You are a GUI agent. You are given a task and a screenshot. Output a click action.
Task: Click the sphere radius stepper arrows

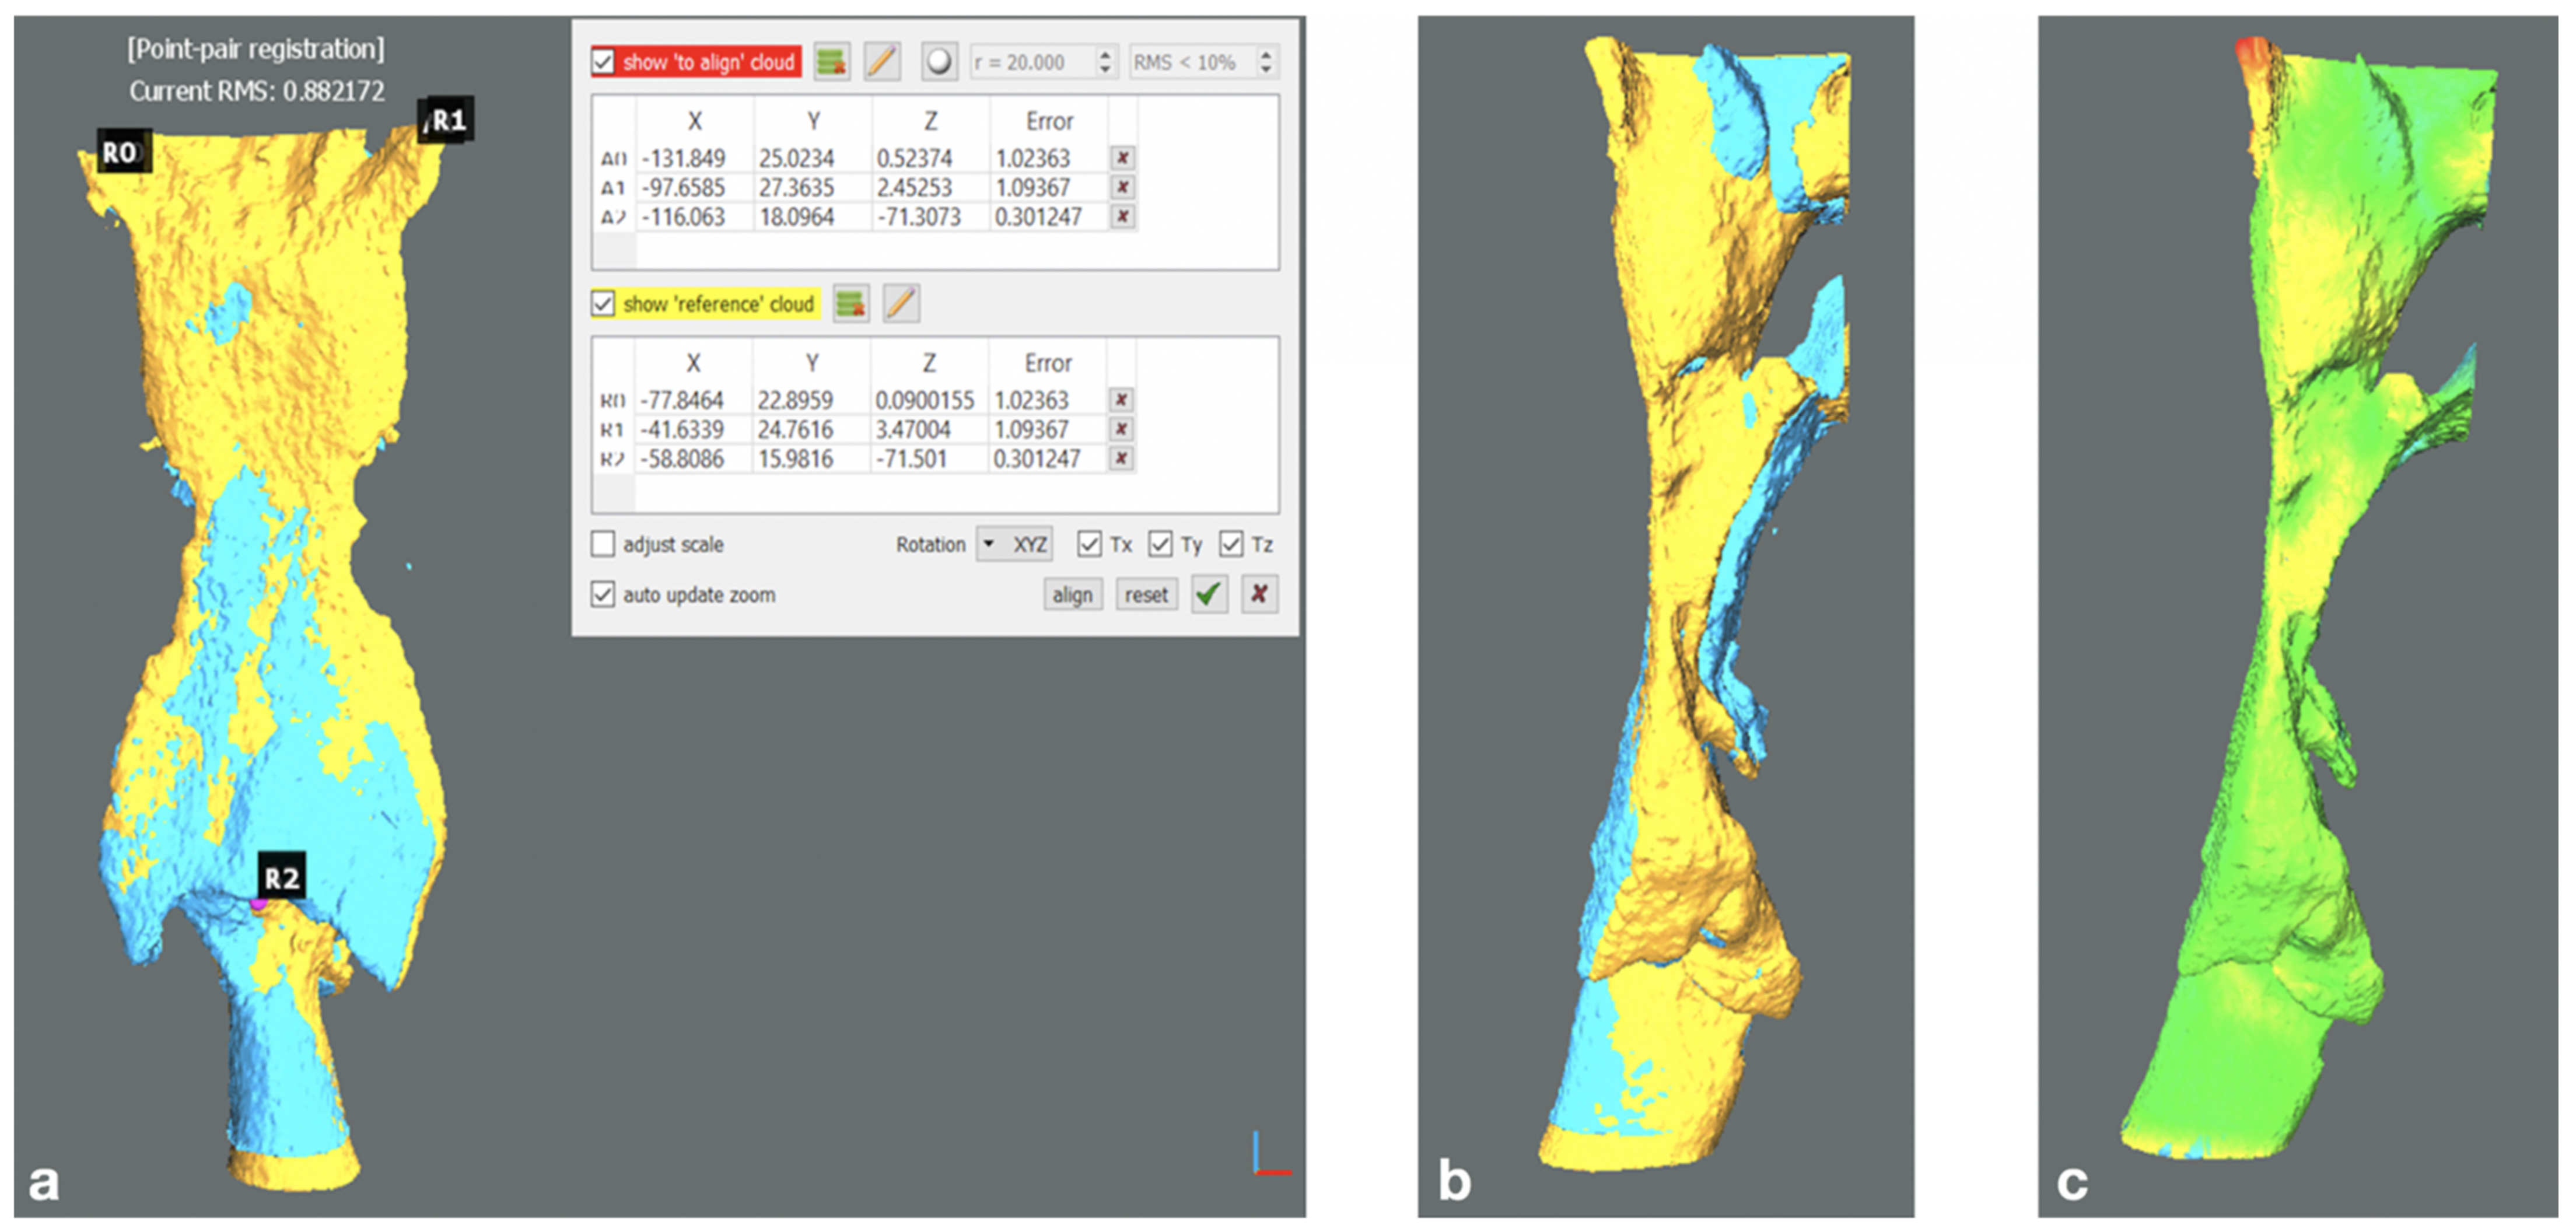(1105, 62)
